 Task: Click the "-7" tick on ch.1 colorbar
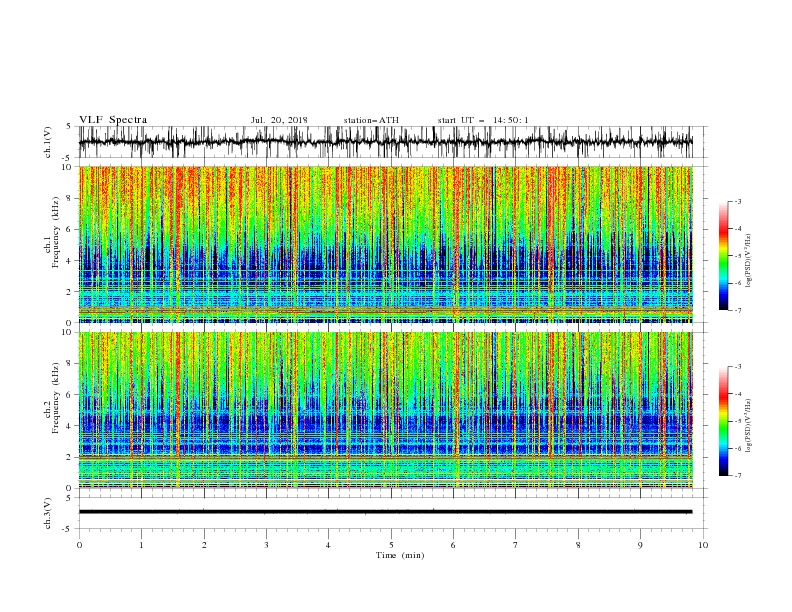click(737, 311)
